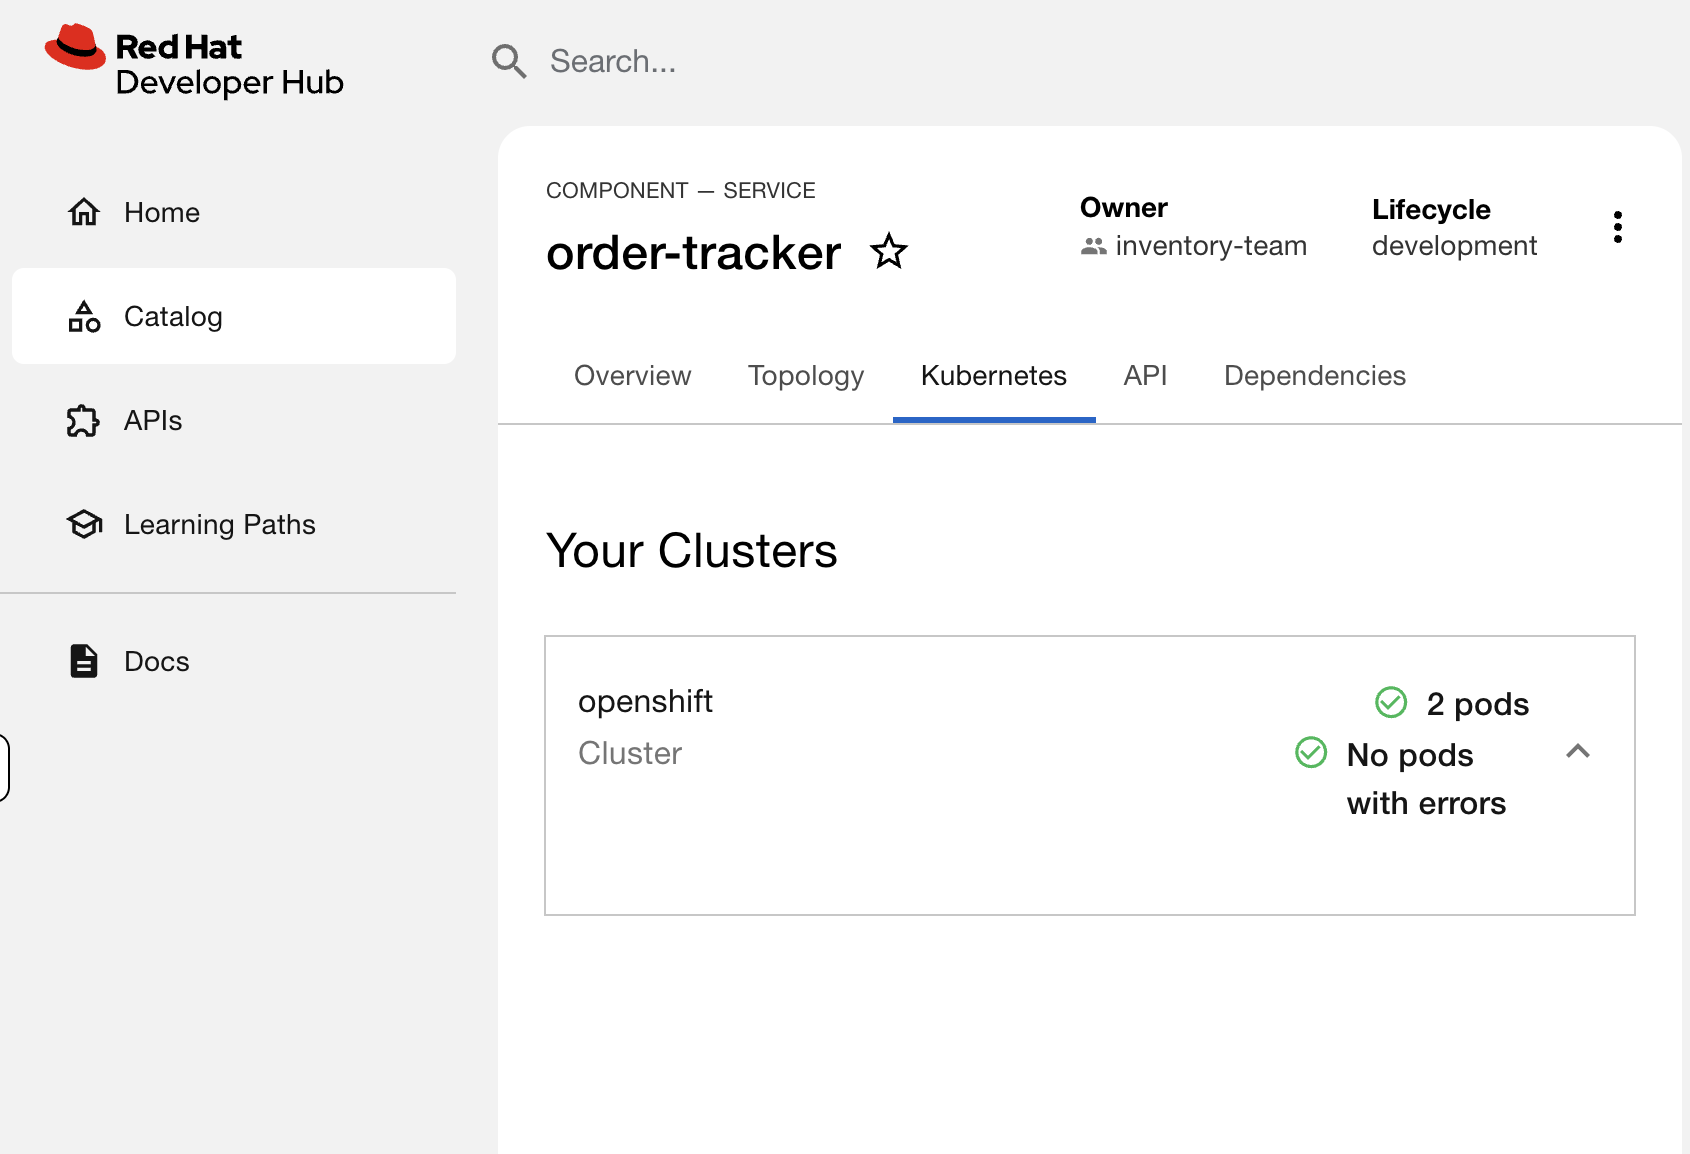
Task: Collapse the openshift cluster panel chevron
Action: 1578,752
